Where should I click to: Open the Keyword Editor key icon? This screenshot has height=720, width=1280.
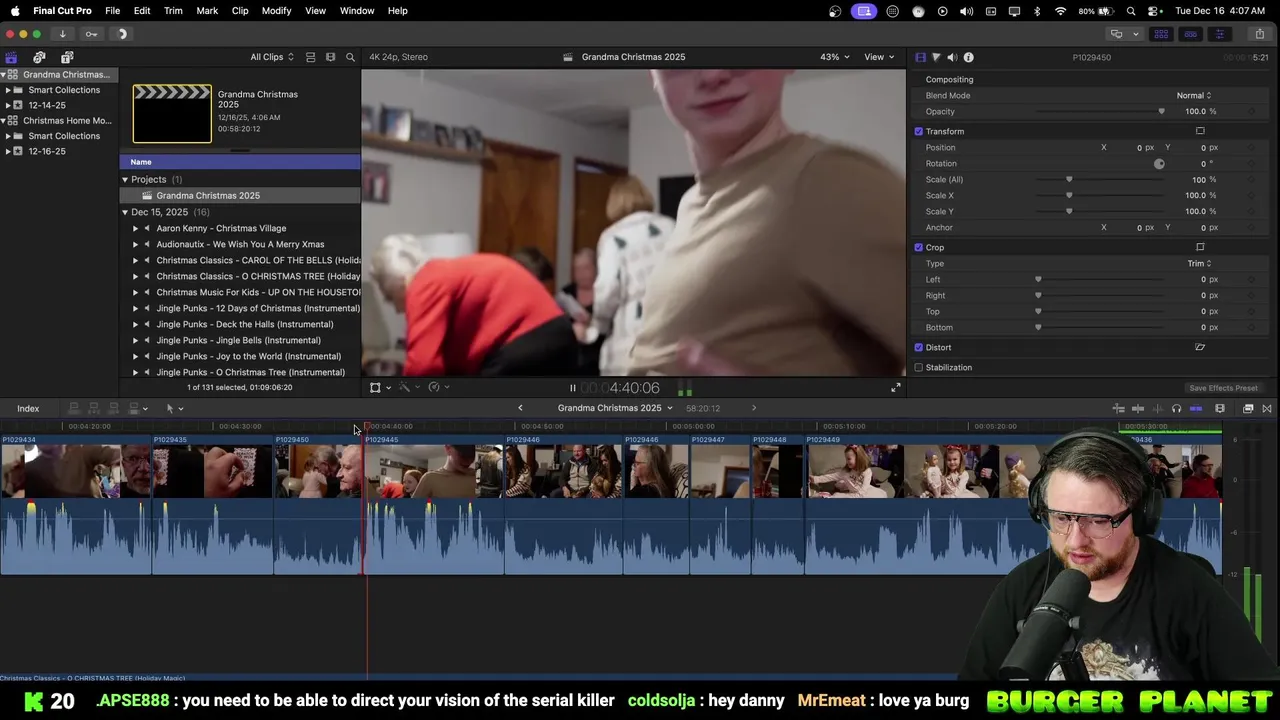91,34
